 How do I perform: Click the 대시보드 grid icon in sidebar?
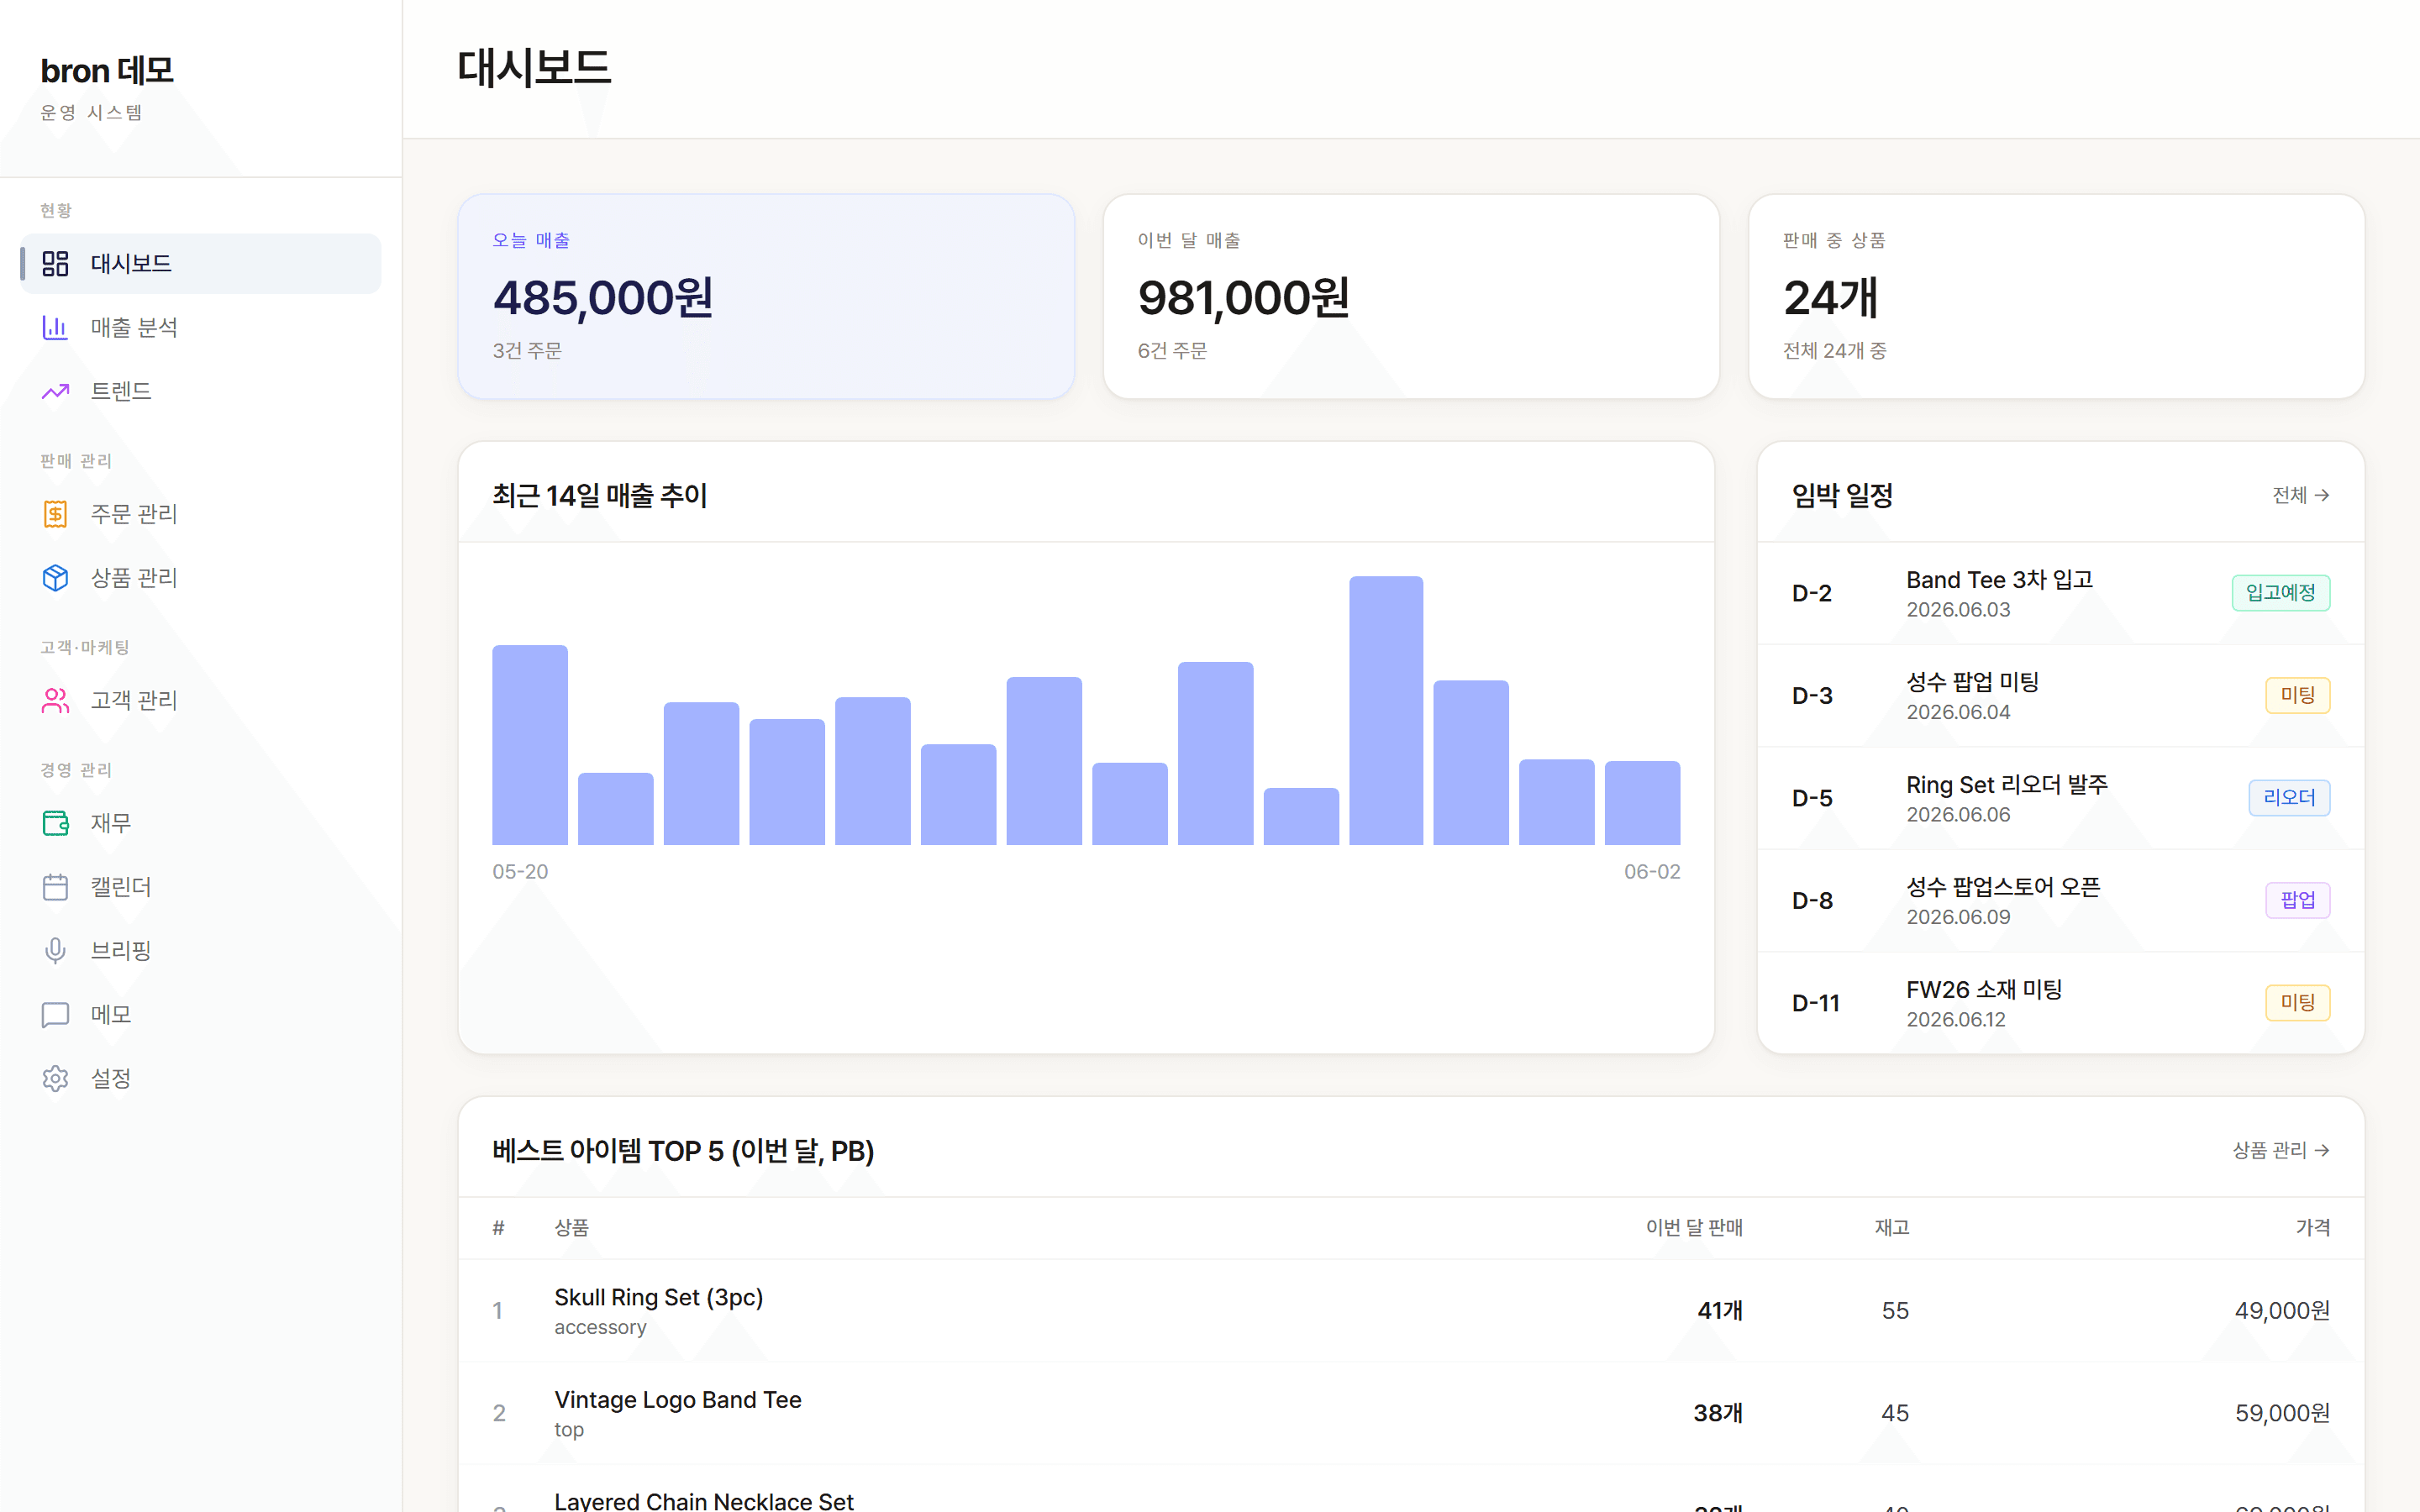(55, 264)
